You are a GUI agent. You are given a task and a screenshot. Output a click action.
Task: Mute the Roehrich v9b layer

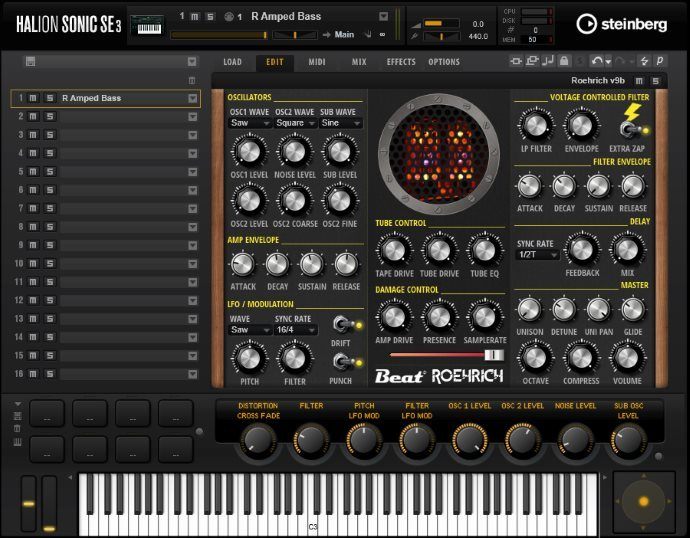pyautogui.click(x=639, y=81)
